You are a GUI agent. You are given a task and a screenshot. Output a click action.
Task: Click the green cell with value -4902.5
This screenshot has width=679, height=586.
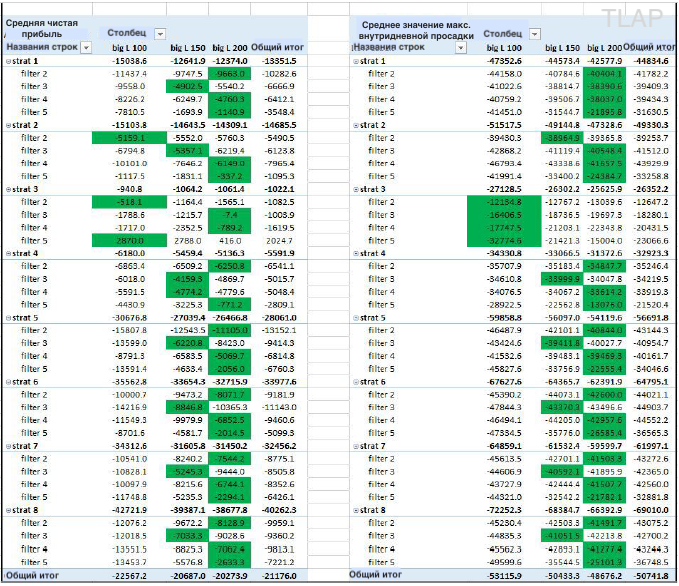click(188, 87)
